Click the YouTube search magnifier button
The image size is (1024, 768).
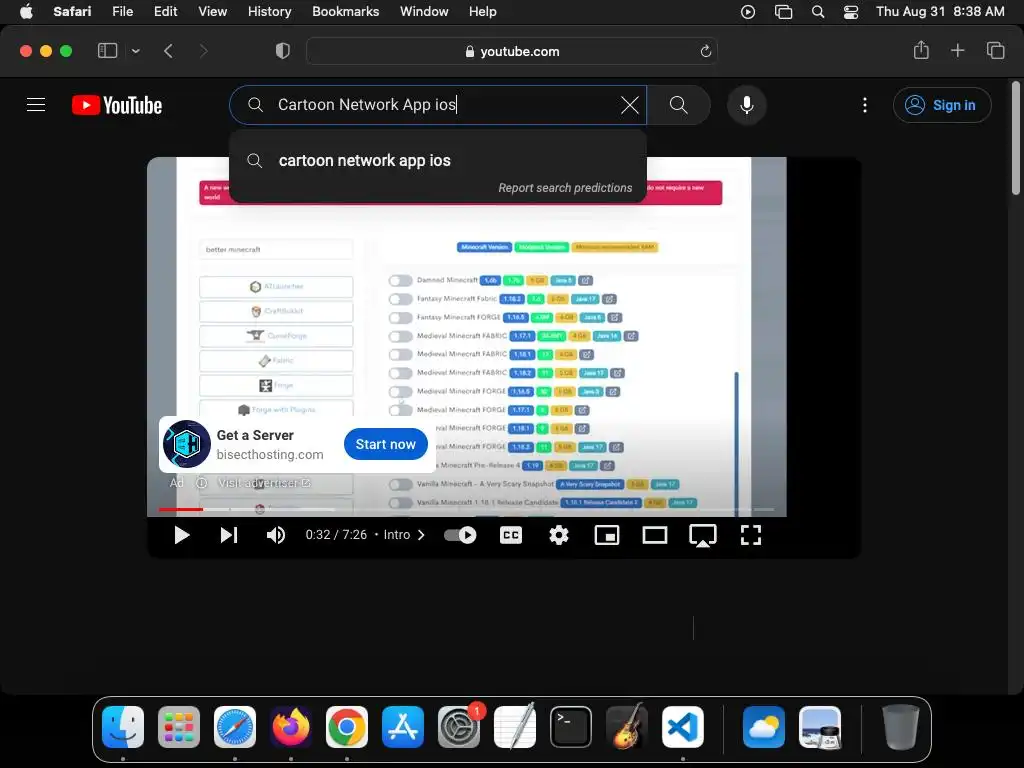point(679,104)
